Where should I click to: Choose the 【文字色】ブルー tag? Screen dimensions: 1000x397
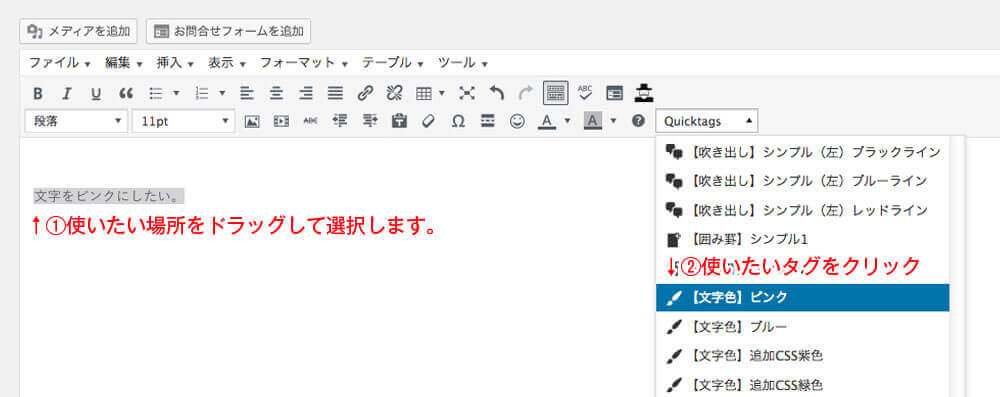(802, 327)
